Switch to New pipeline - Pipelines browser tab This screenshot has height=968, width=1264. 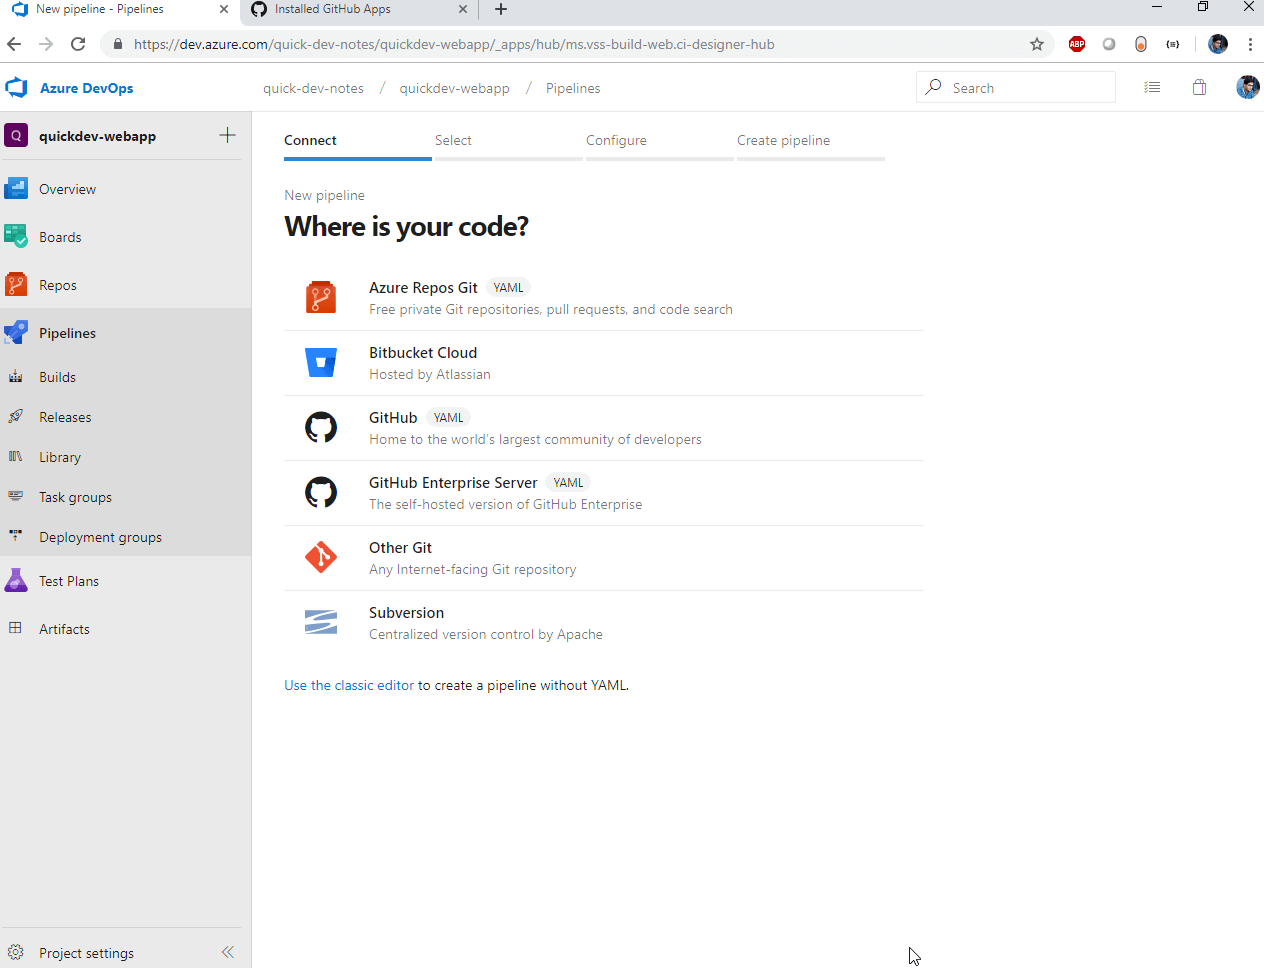point(120,10)
